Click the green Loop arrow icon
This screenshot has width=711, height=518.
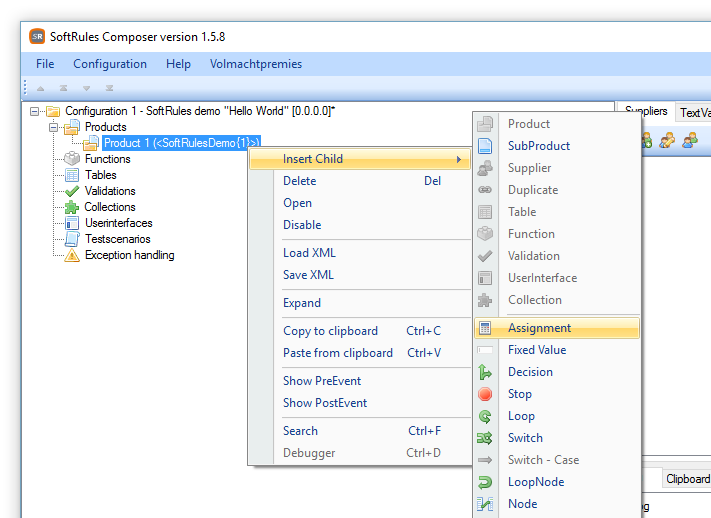click(x=485, y=416)
